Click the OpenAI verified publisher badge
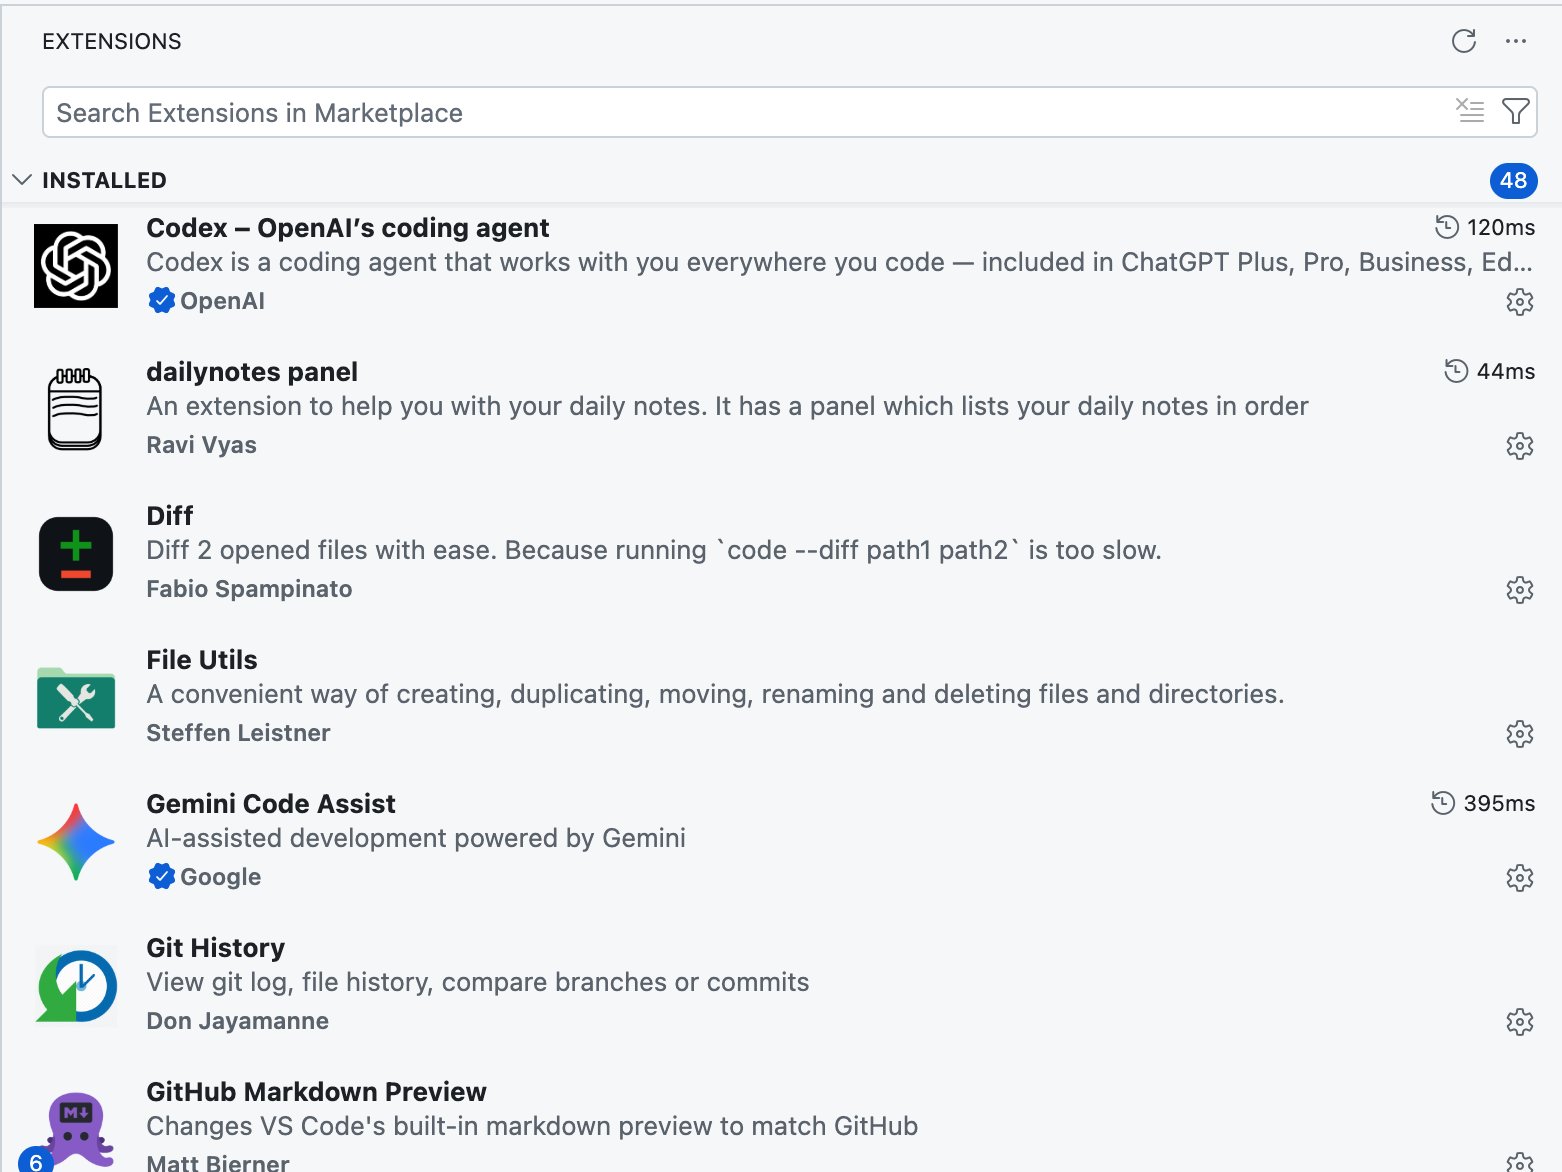The height and width of the screenshot is (1172, 1562). 161,300
